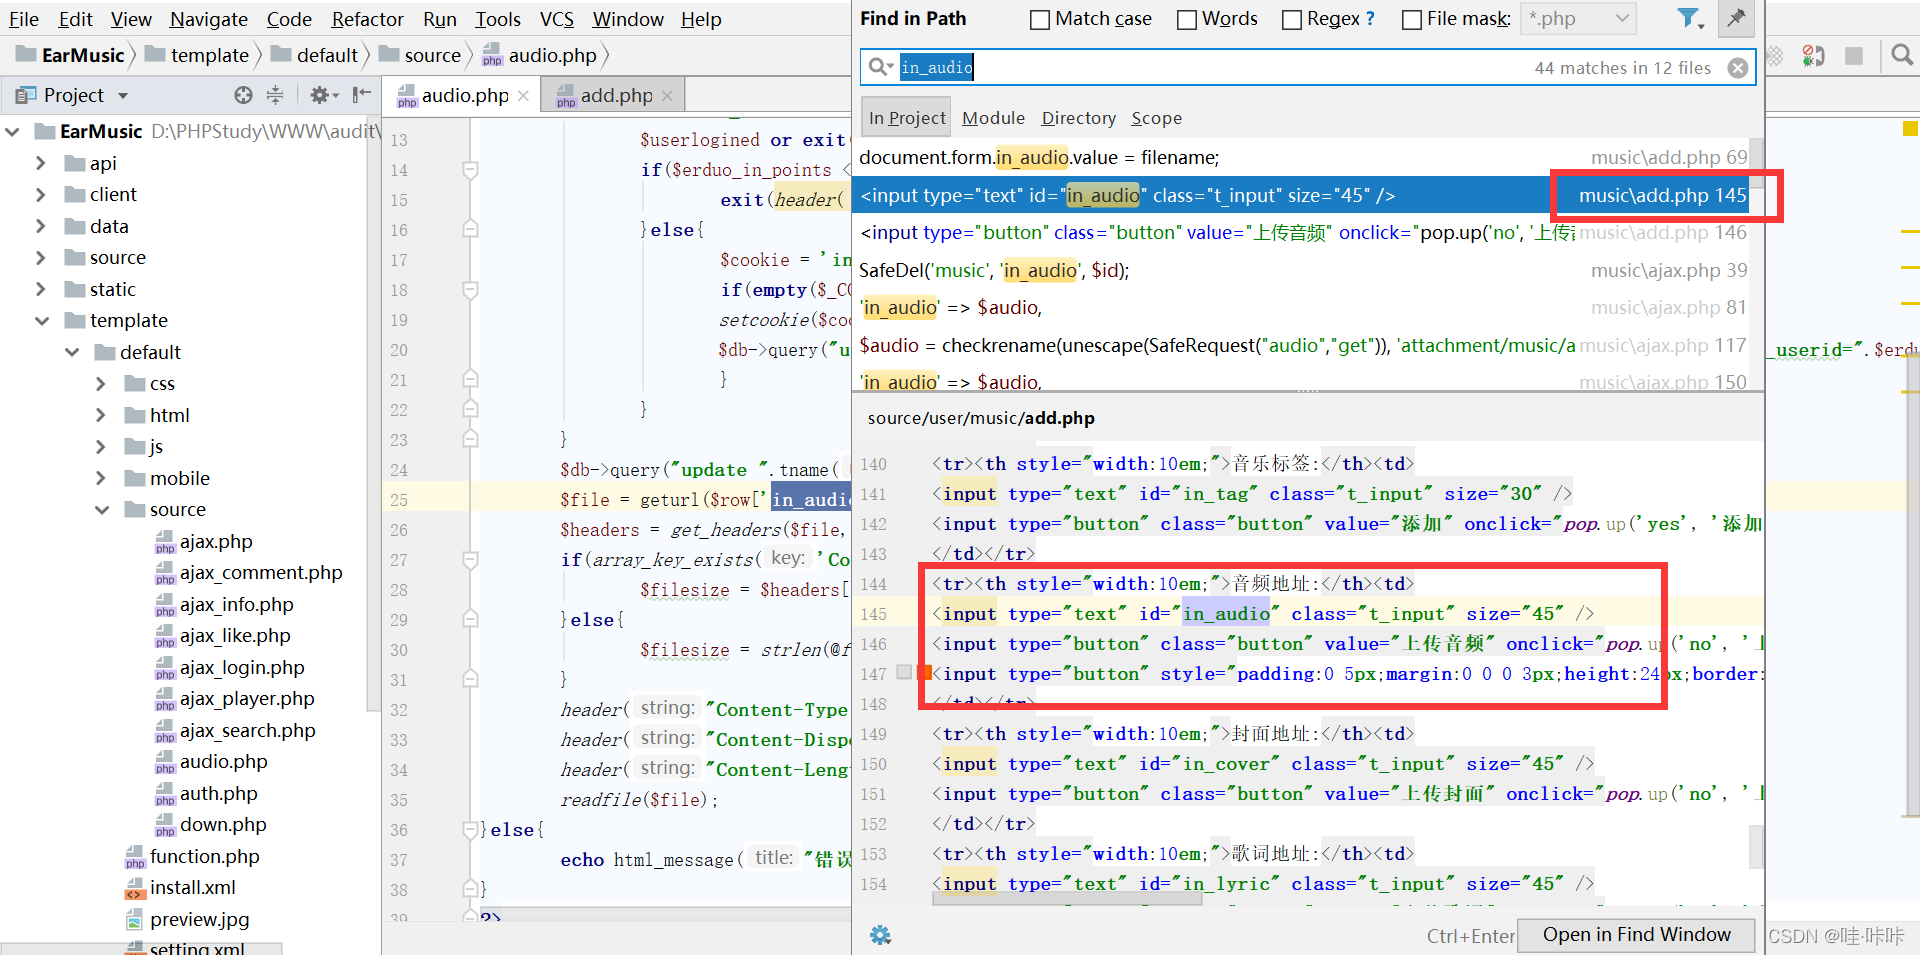Enable the Match case checkbox
Screen dimensions: 1920x955
click(x=1040, y=19)
